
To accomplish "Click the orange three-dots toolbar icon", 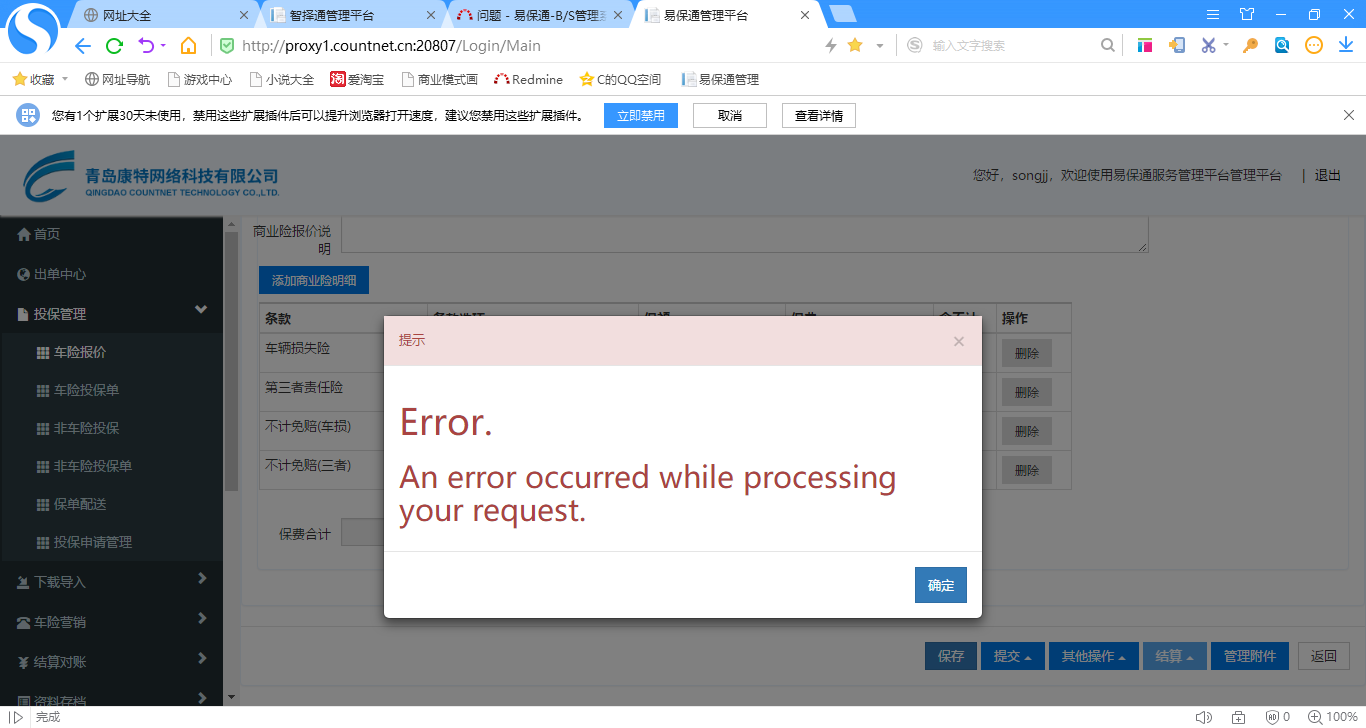I will (x=1314, y=45).
